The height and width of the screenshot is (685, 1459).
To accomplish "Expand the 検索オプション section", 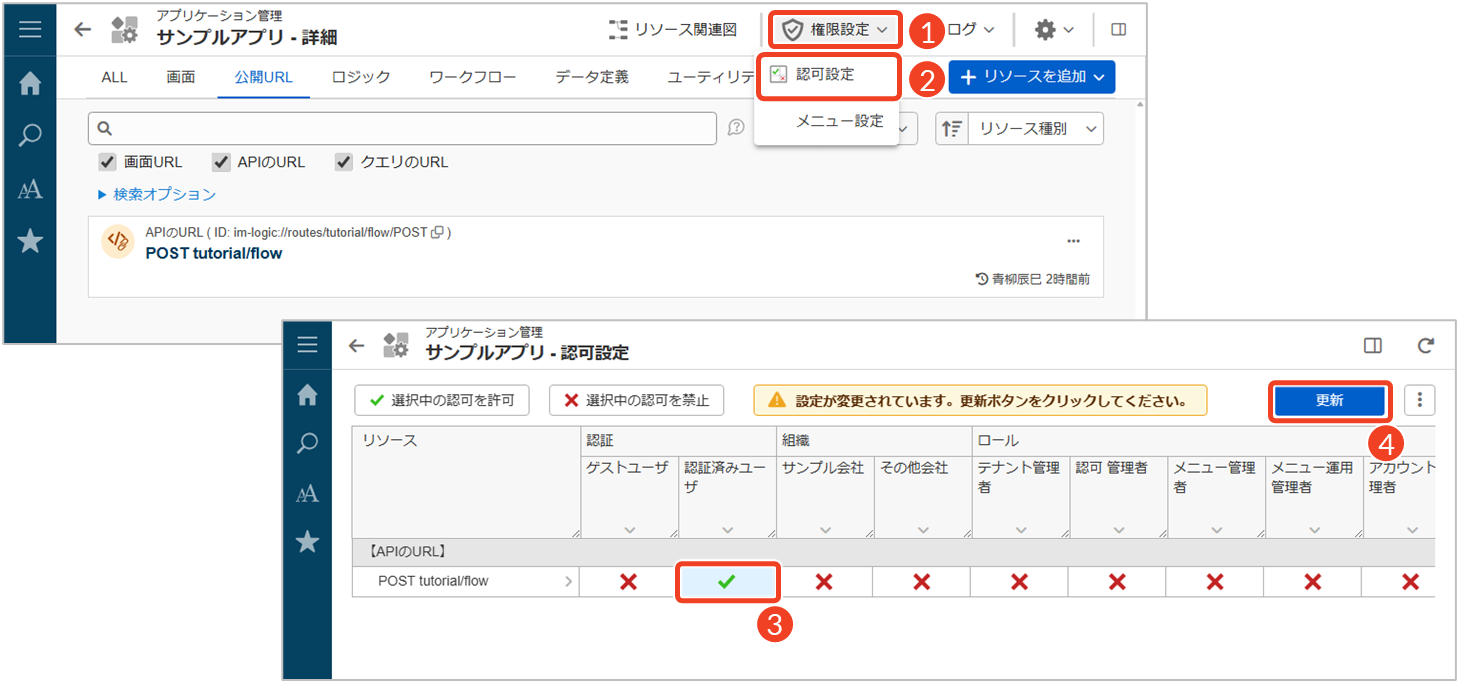I will click(x=157, y=194).
